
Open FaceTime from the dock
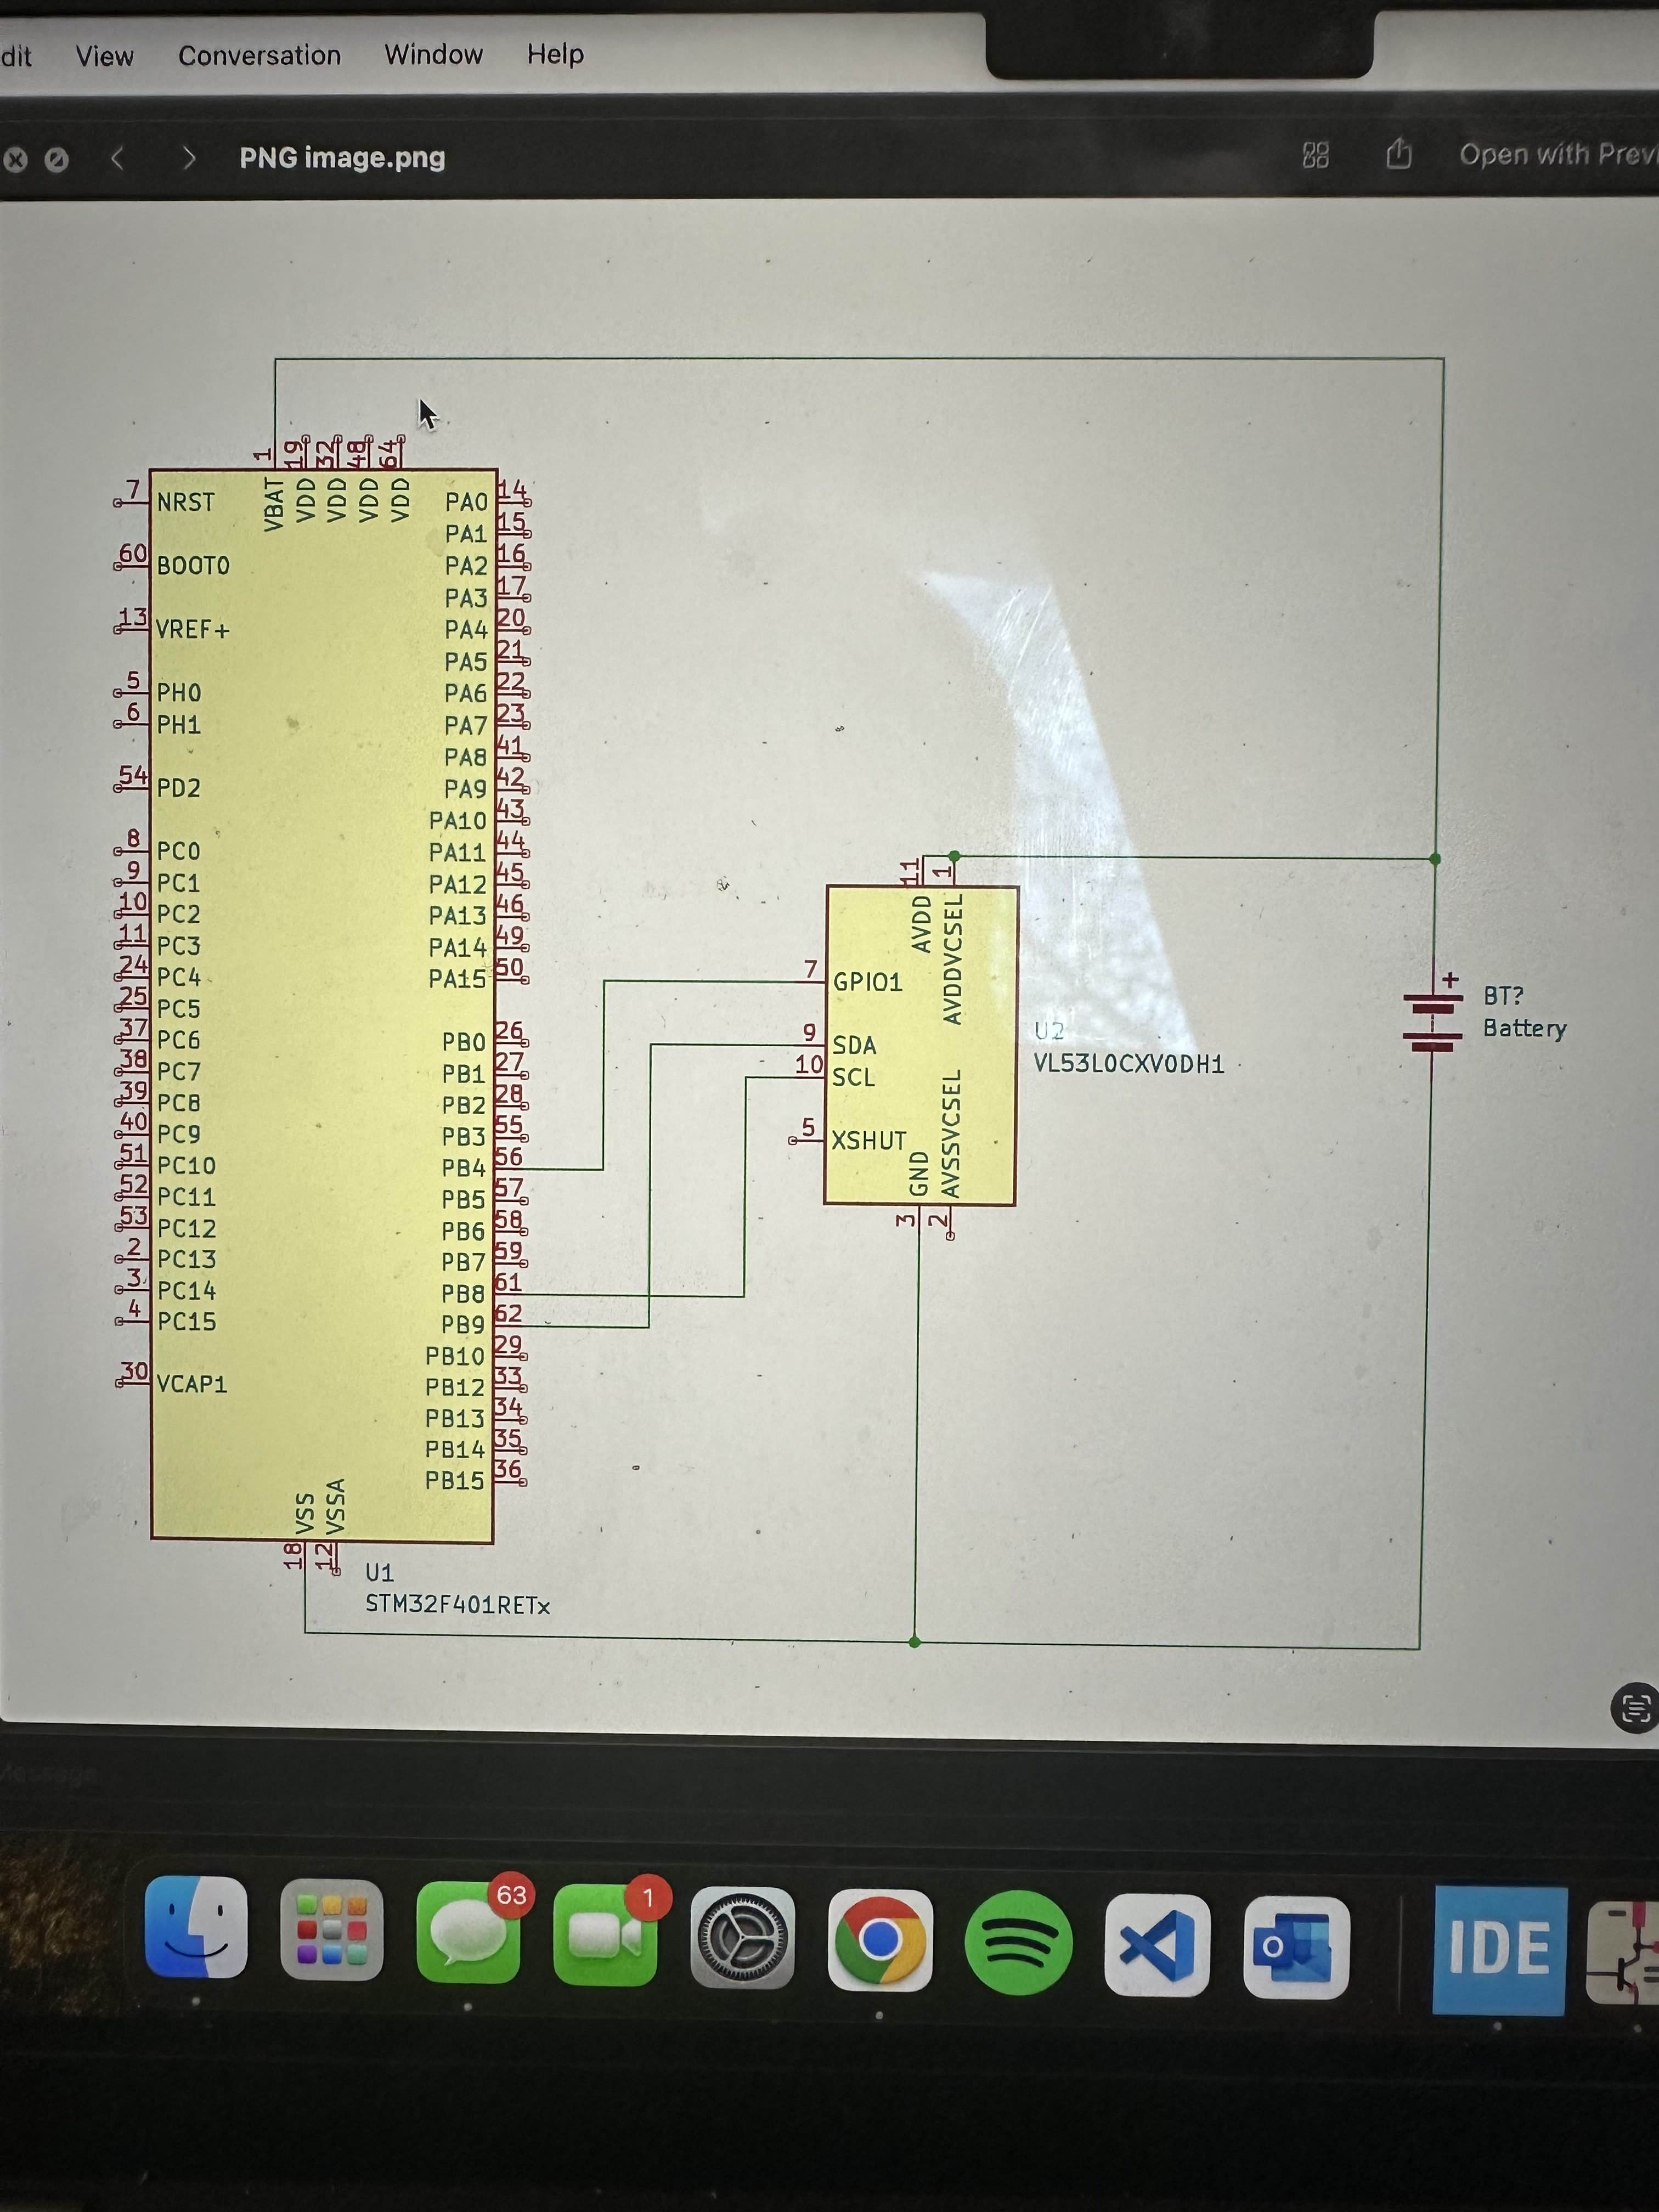click(x=605, y=1935)
